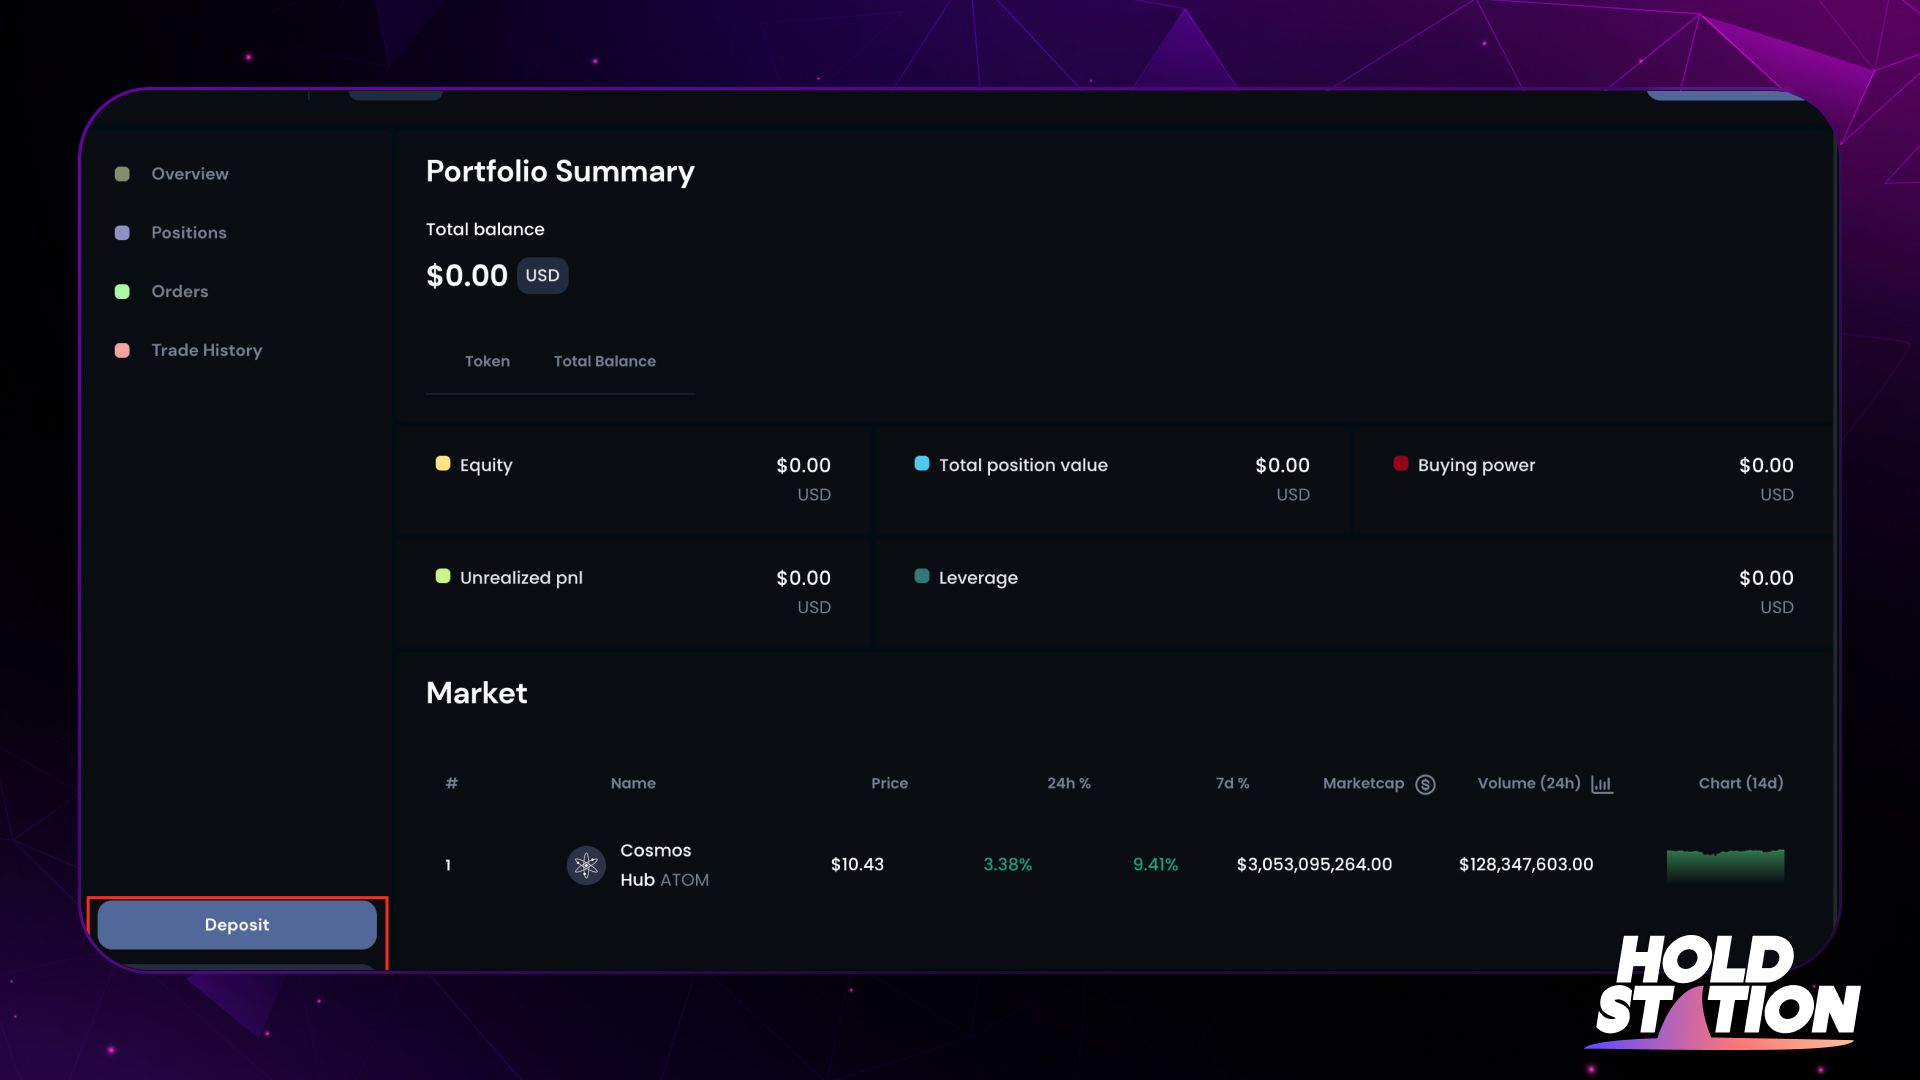Viewport: 1920px width, 1080px height.
Task: Click the Unrealized pnl label
Action: click(521, 579)
